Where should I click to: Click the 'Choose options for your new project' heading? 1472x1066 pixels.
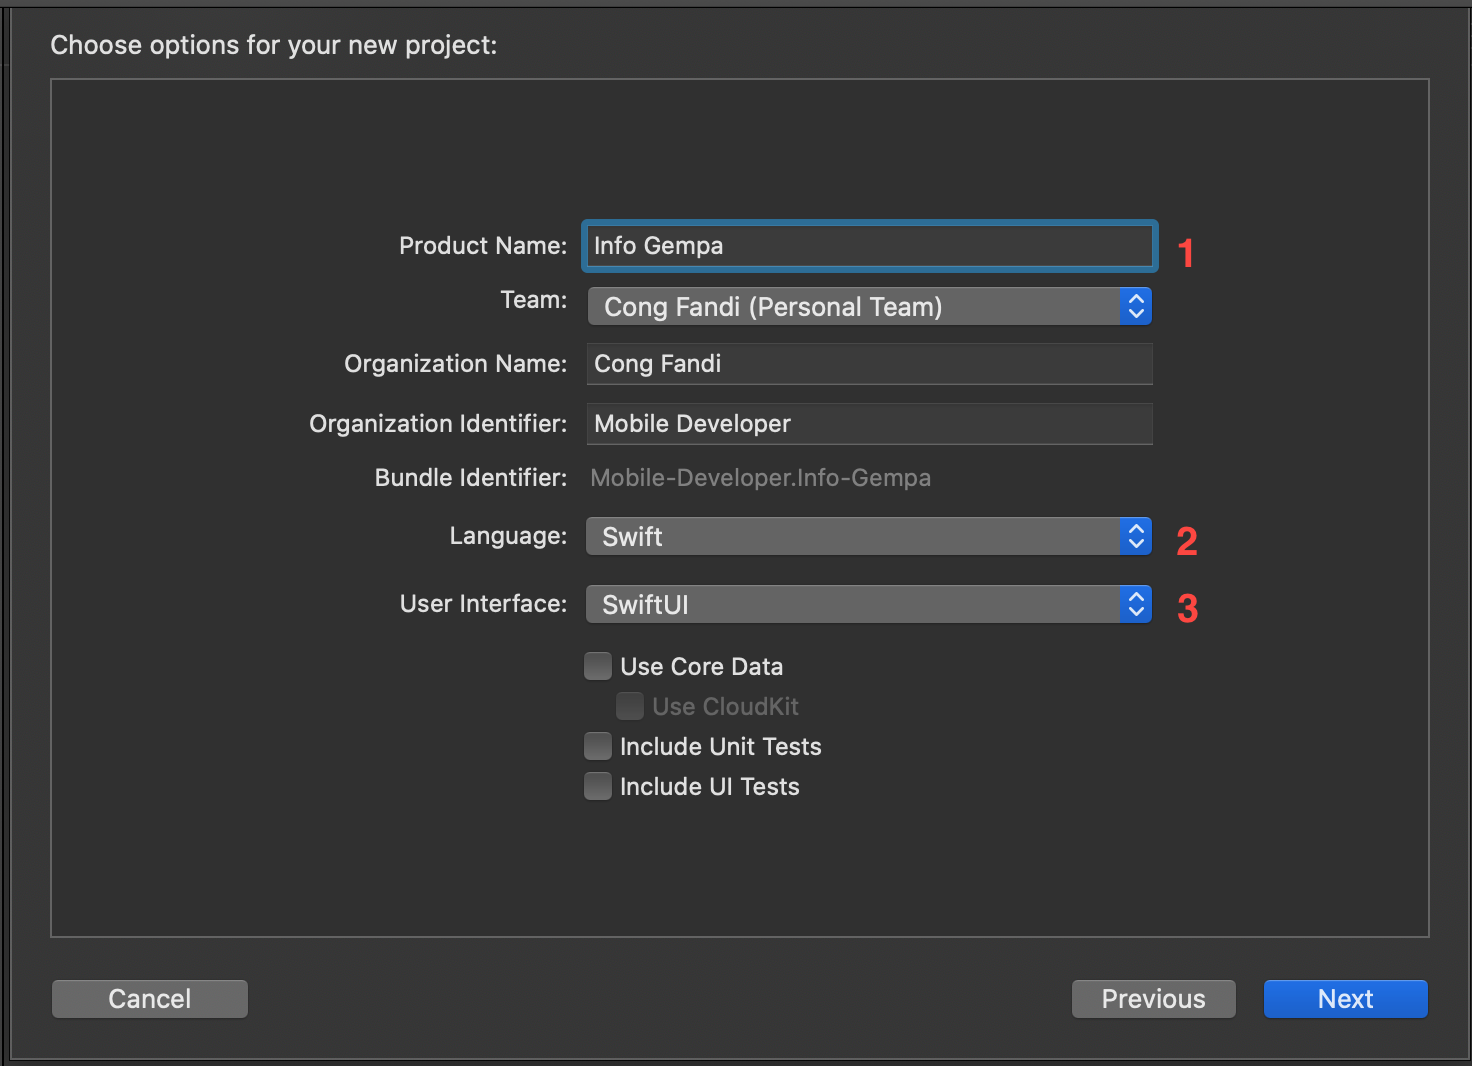(273, 45)
